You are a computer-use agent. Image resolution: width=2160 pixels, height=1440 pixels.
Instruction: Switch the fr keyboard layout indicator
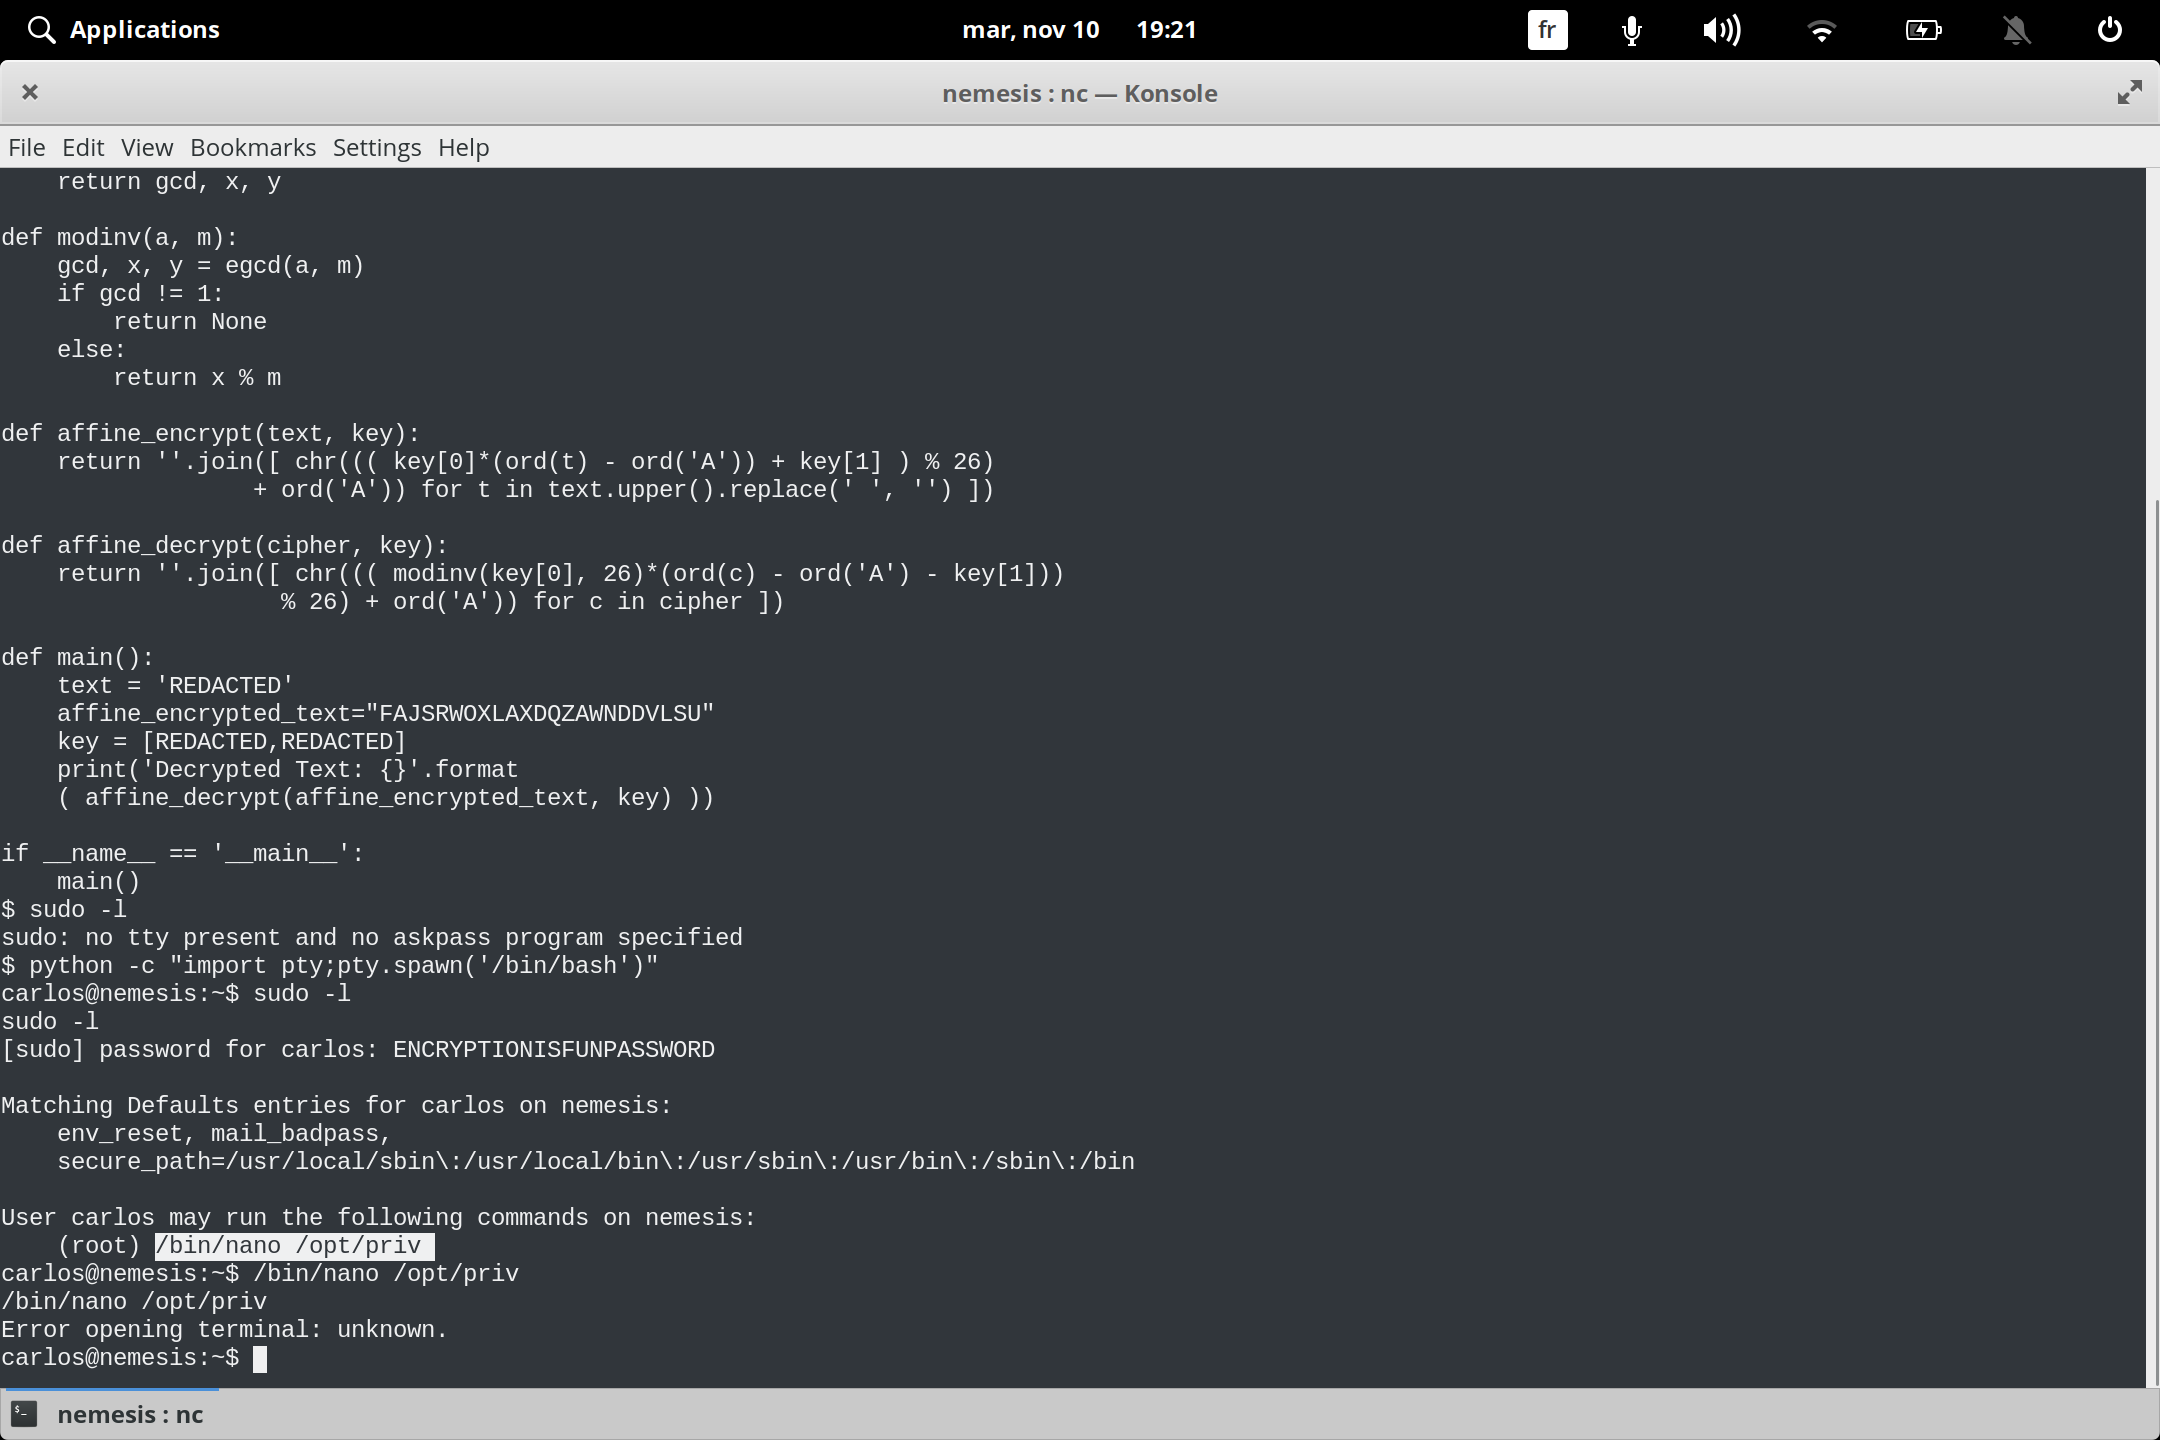pyautogui.click(x=1546, y=29)
